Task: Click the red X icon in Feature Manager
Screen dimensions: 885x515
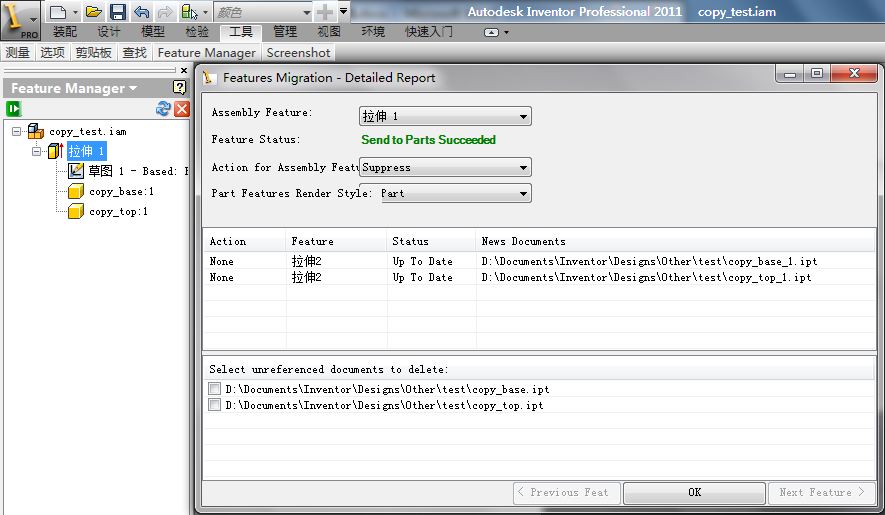Action: [x=182, y=108]
